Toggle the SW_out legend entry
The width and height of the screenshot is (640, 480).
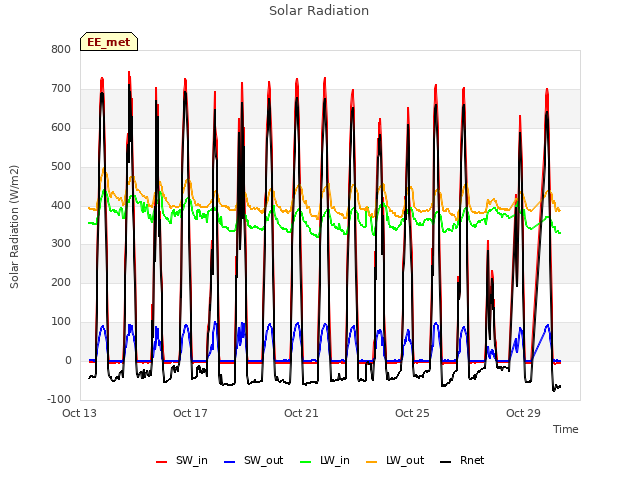[x=254, y=460]
